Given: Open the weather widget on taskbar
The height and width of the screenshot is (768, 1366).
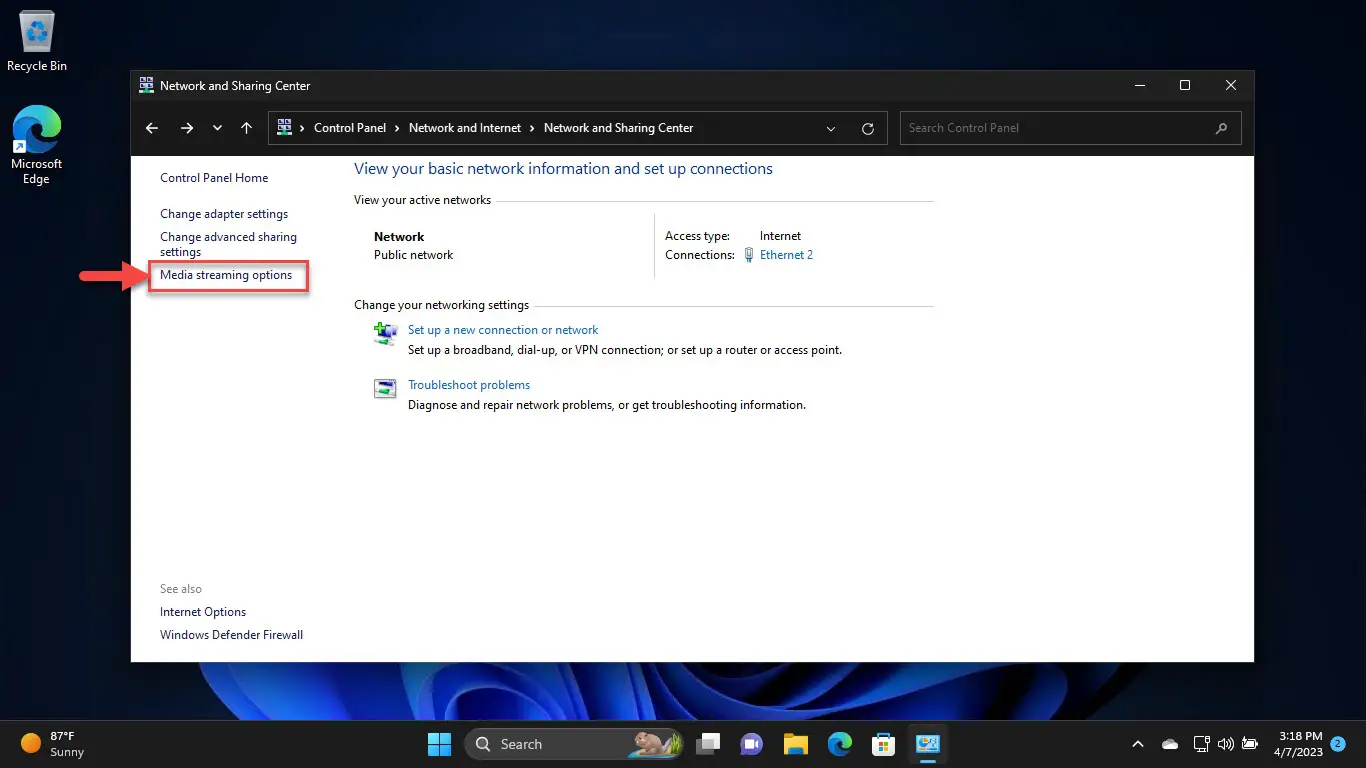Looking at the screenshot, I should pyautogui.click(x=53, y=744).
